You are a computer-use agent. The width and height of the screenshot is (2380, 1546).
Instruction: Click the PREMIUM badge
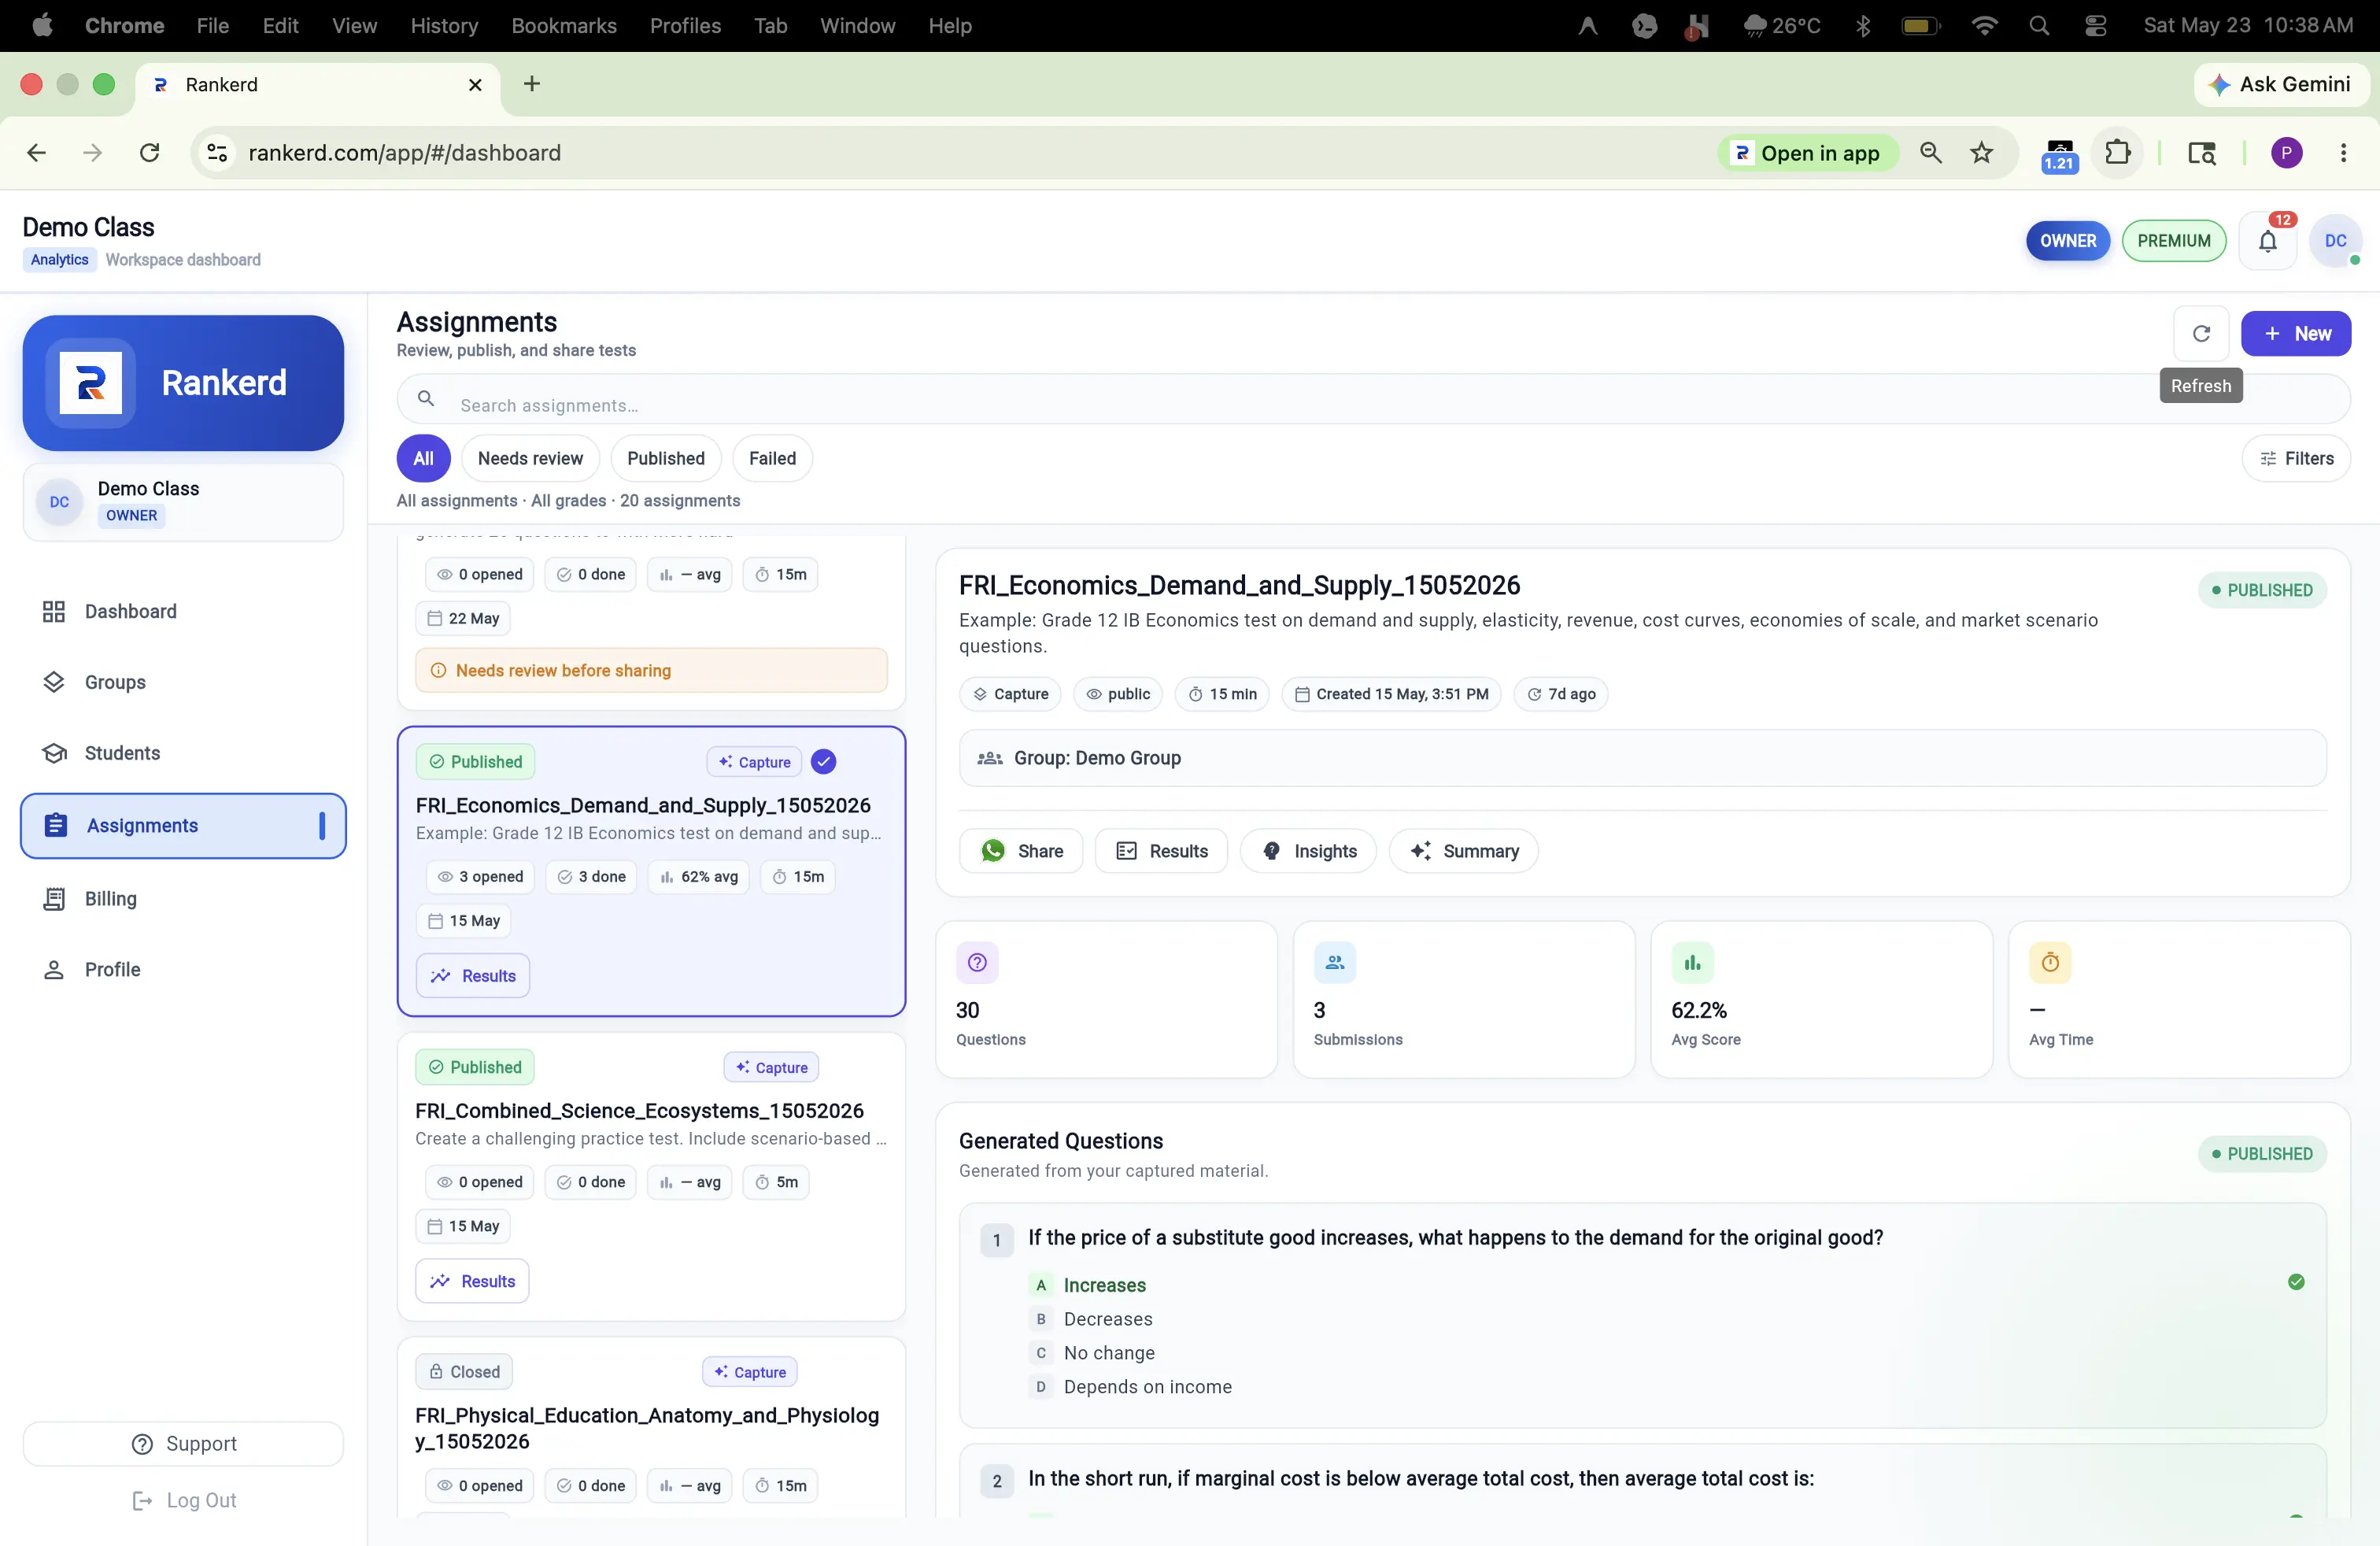tap(2174, 241)
